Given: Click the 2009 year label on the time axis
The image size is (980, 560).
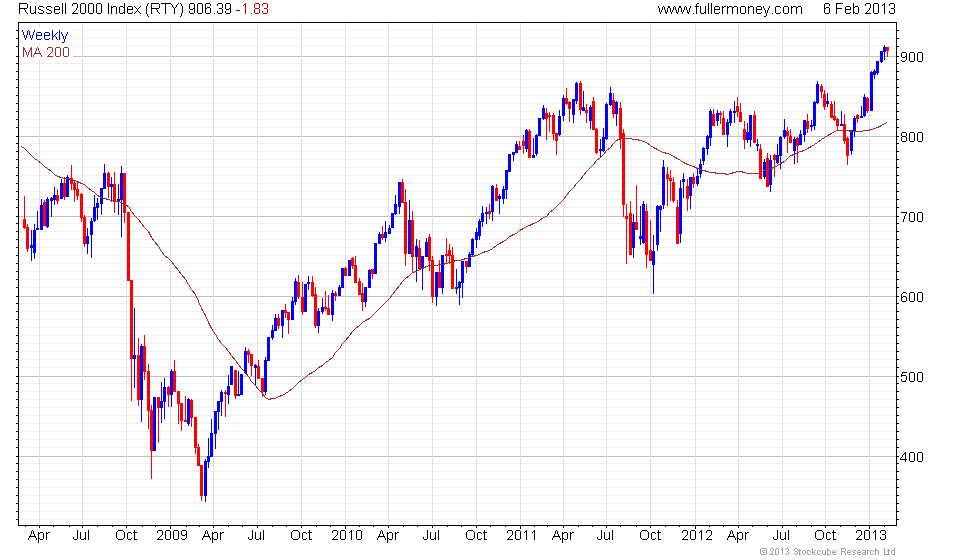Looking at the screenshot, I should click(x=171, y=535).
